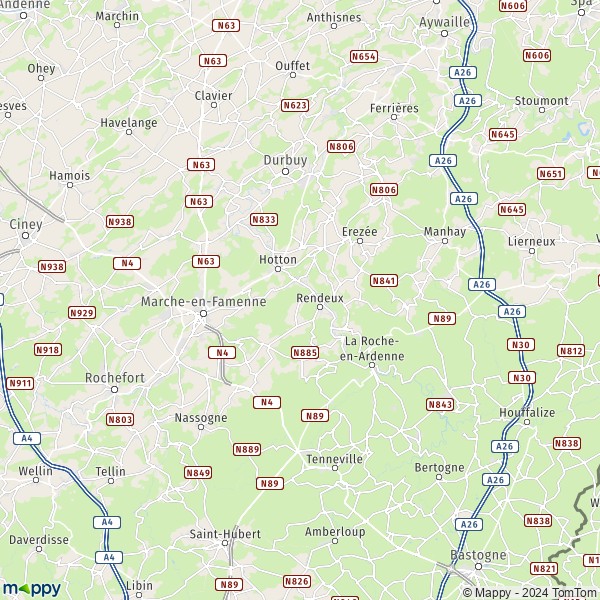Click the Mappy logo
600x600 pixels.
point(32,588)
